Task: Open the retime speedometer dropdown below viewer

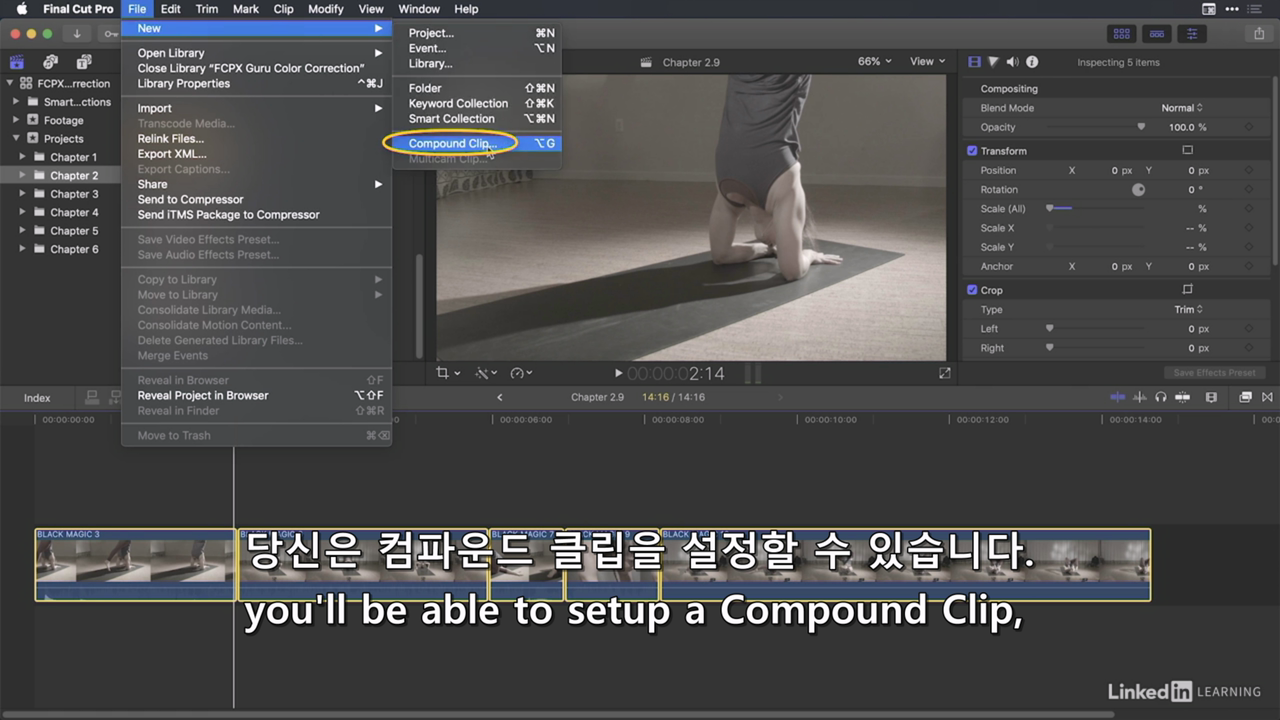Action: click(x=521, y=373)
